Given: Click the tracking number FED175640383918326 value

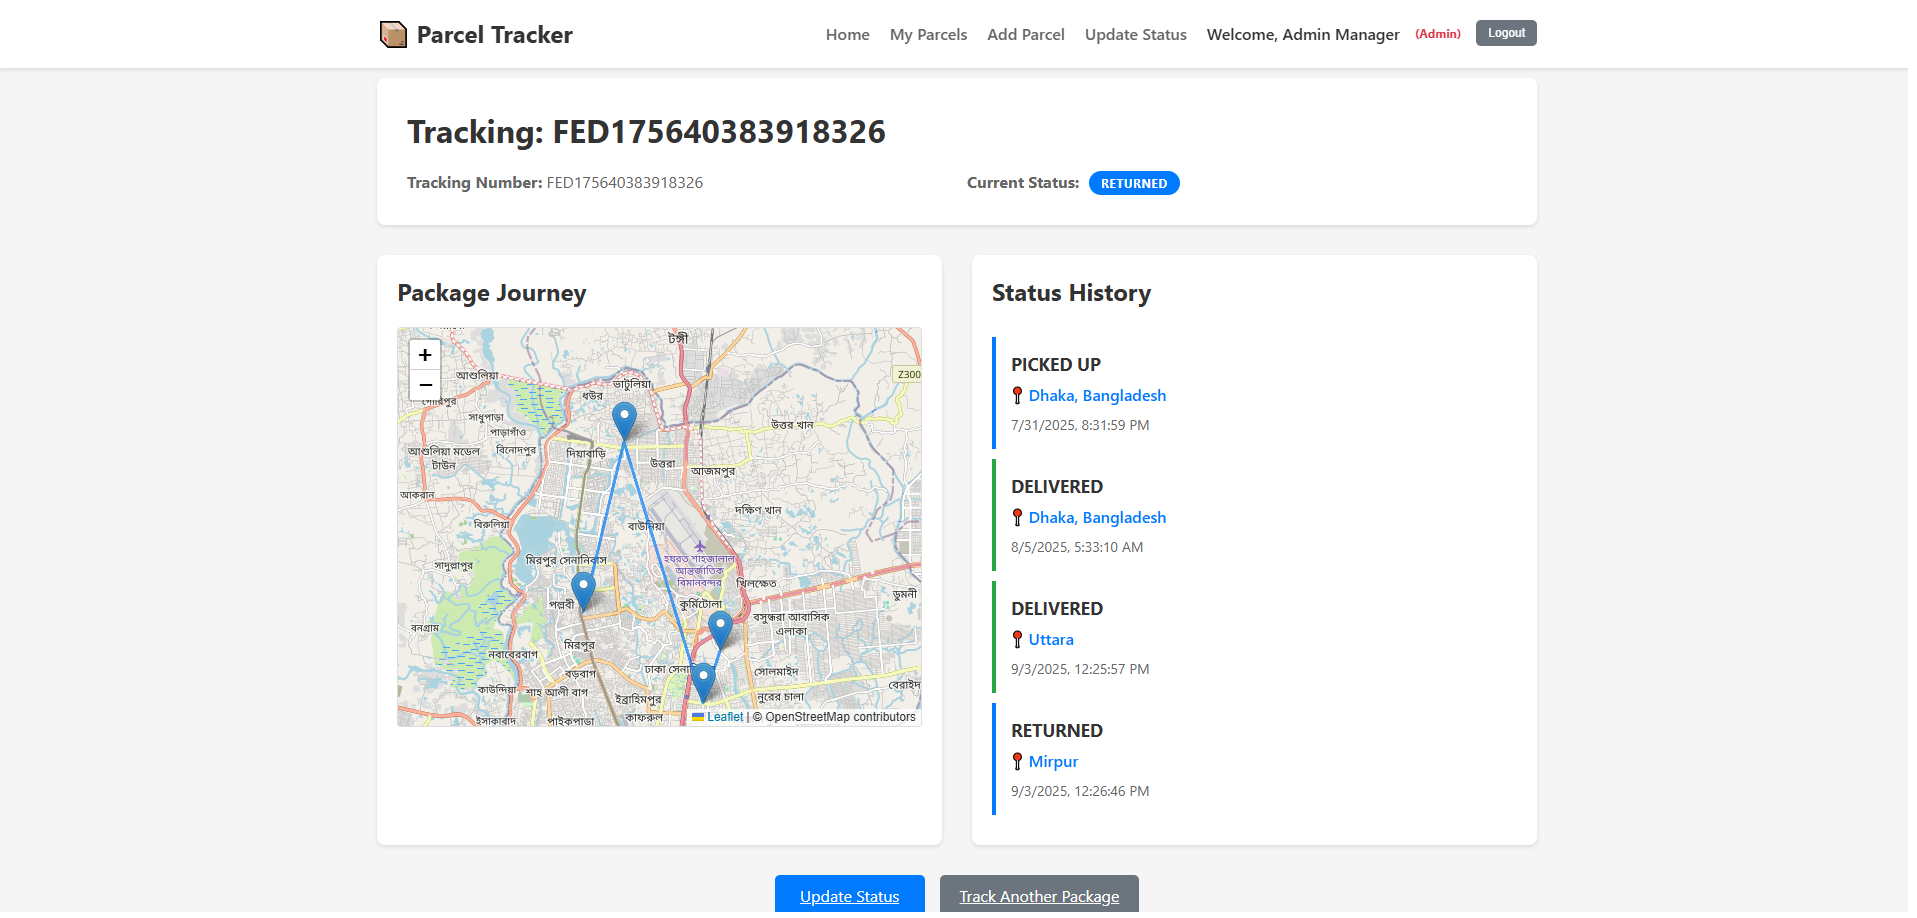Looking at the screenshot, I should [625, 183].
